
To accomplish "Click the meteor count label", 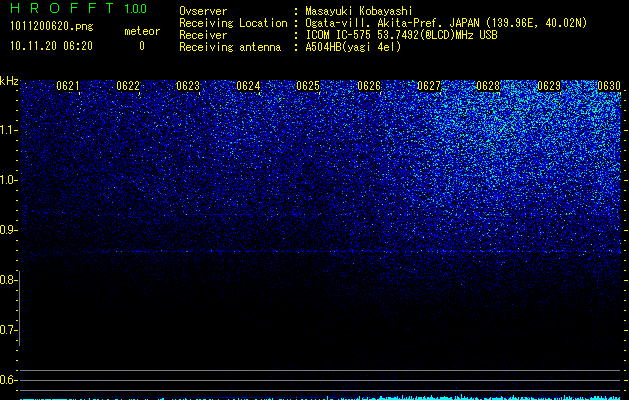I will click(142, 31).
